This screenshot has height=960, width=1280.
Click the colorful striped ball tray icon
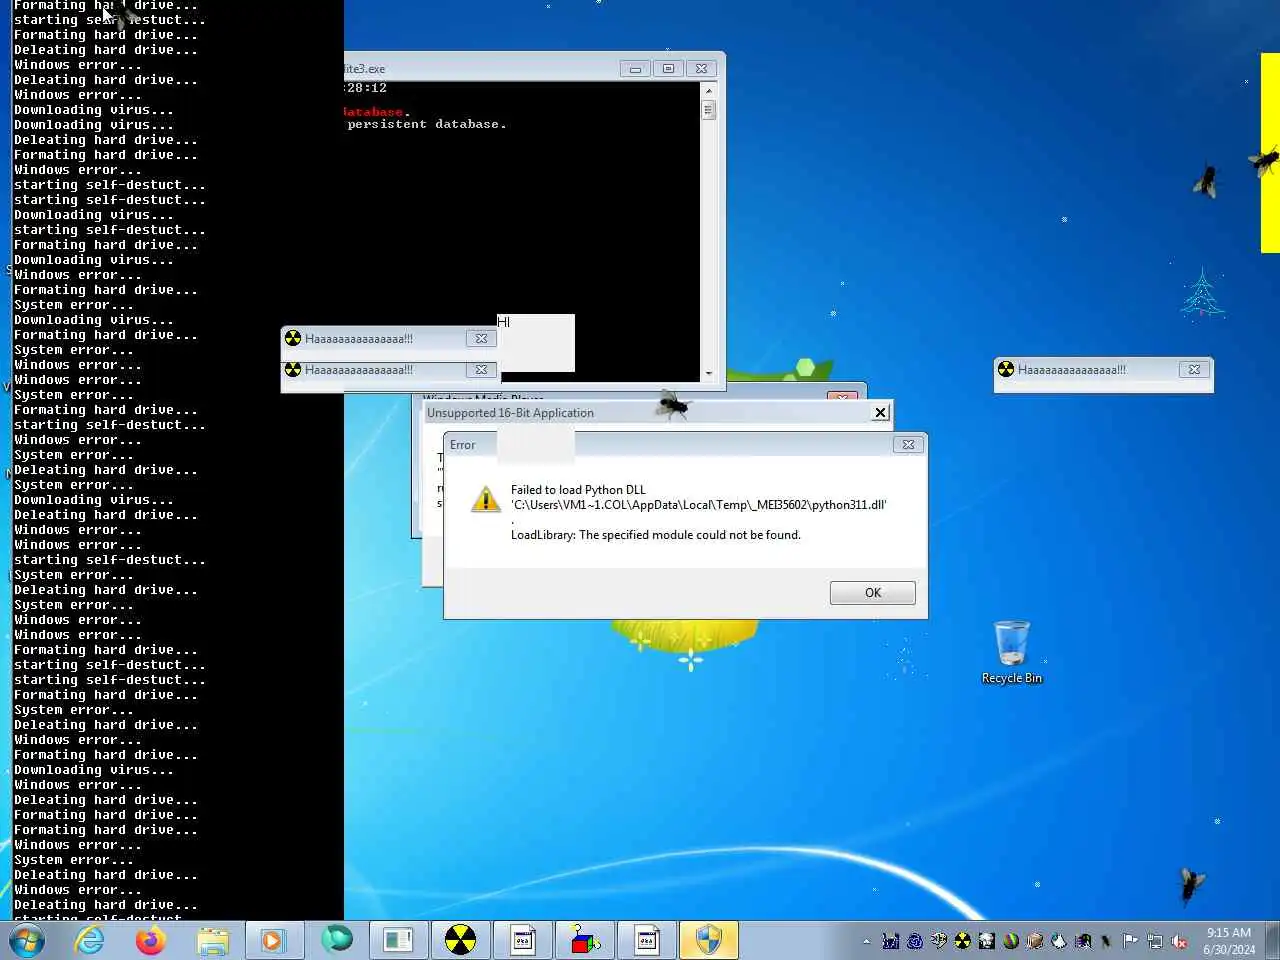1011,941
